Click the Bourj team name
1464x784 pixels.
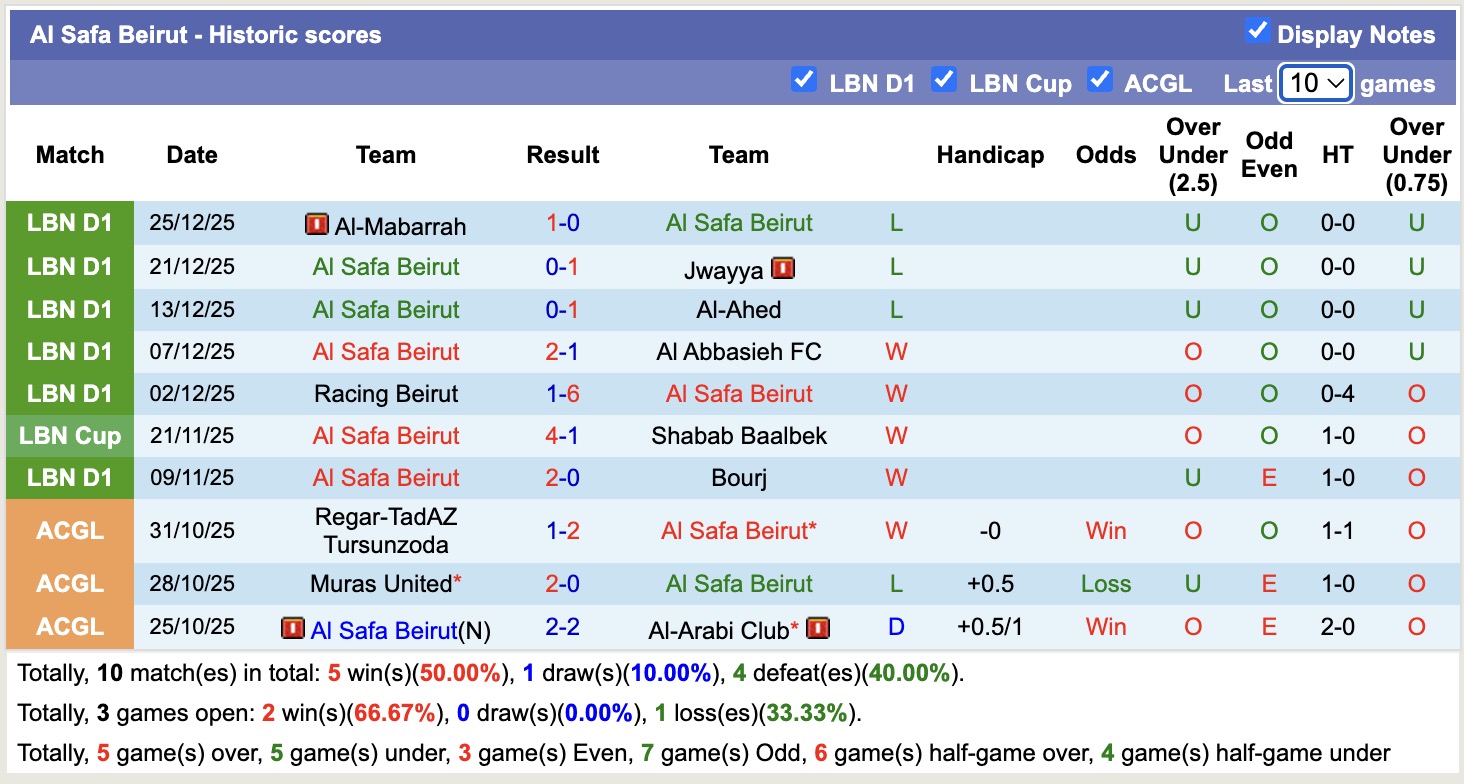pyautogui.click(x=739, y=478)
